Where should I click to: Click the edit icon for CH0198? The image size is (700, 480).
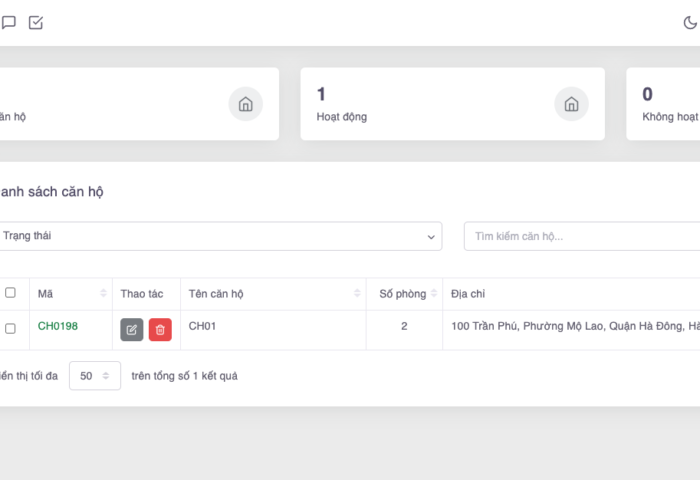coord(132,330)
